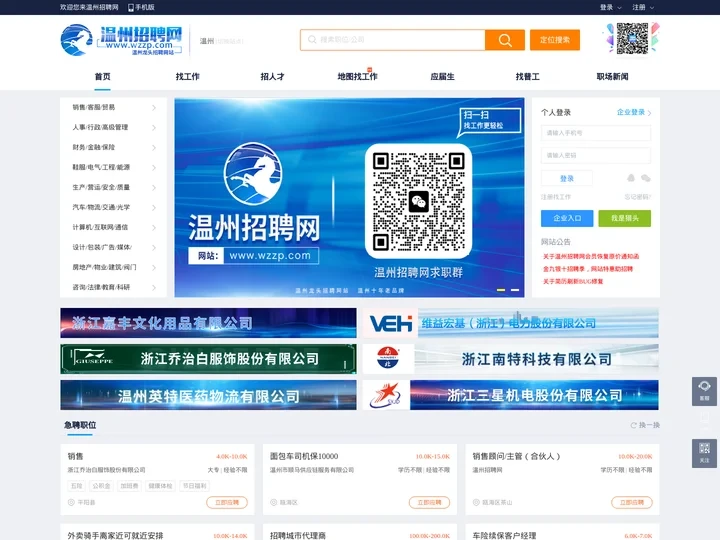
Task: Log in with QQ penguin icon
Action: point(631,178)
